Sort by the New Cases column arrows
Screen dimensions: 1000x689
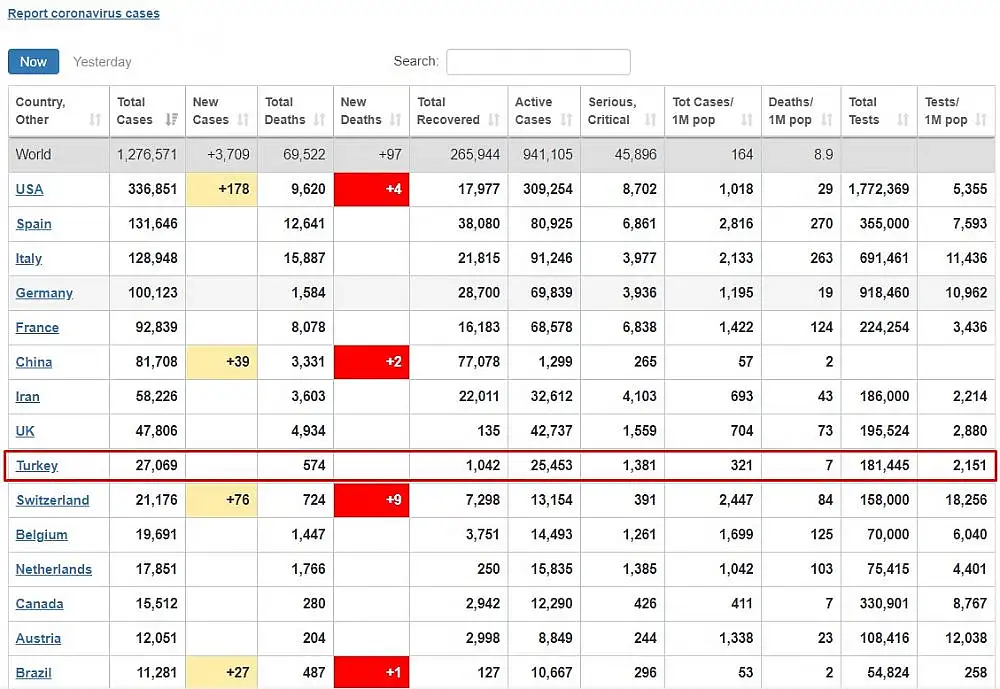pyautogui.click(x=243, y=119)
